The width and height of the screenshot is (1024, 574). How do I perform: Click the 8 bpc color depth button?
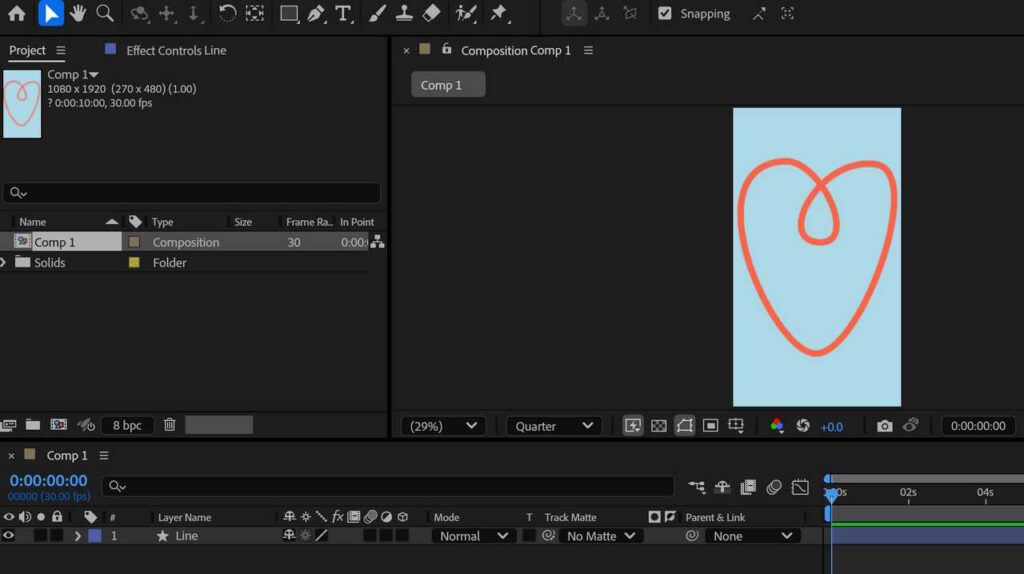coord(127,425)
